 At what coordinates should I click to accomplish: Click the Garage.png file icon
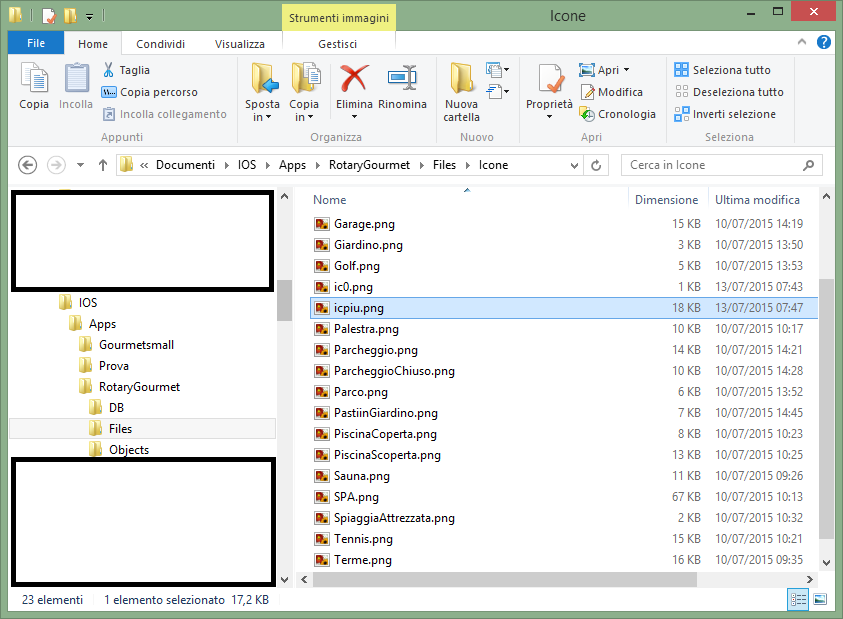pyautogui.click(x=322, y=224)
